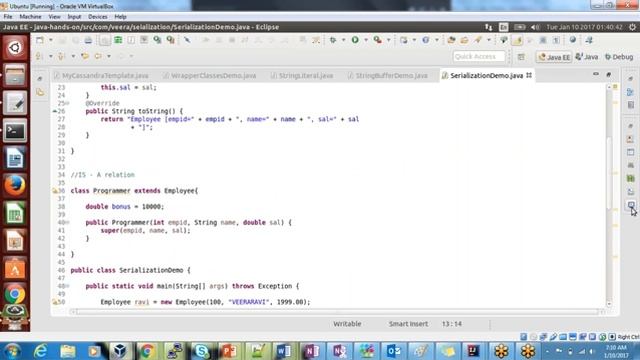Collapse the main method fold at line 48
This screenshot has height=360, width=640.
tap(67, 286)
